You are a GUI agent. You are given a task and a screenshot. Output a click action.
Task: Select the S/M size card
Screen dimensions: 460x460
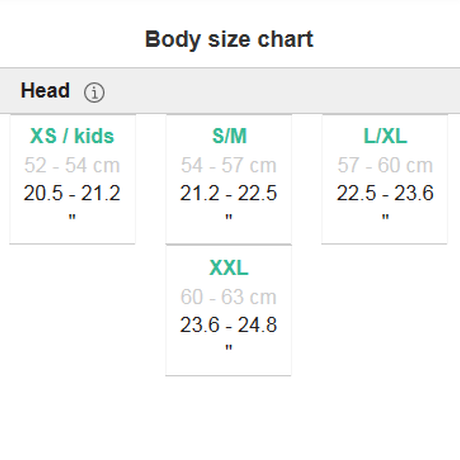(x=229, y=179)
